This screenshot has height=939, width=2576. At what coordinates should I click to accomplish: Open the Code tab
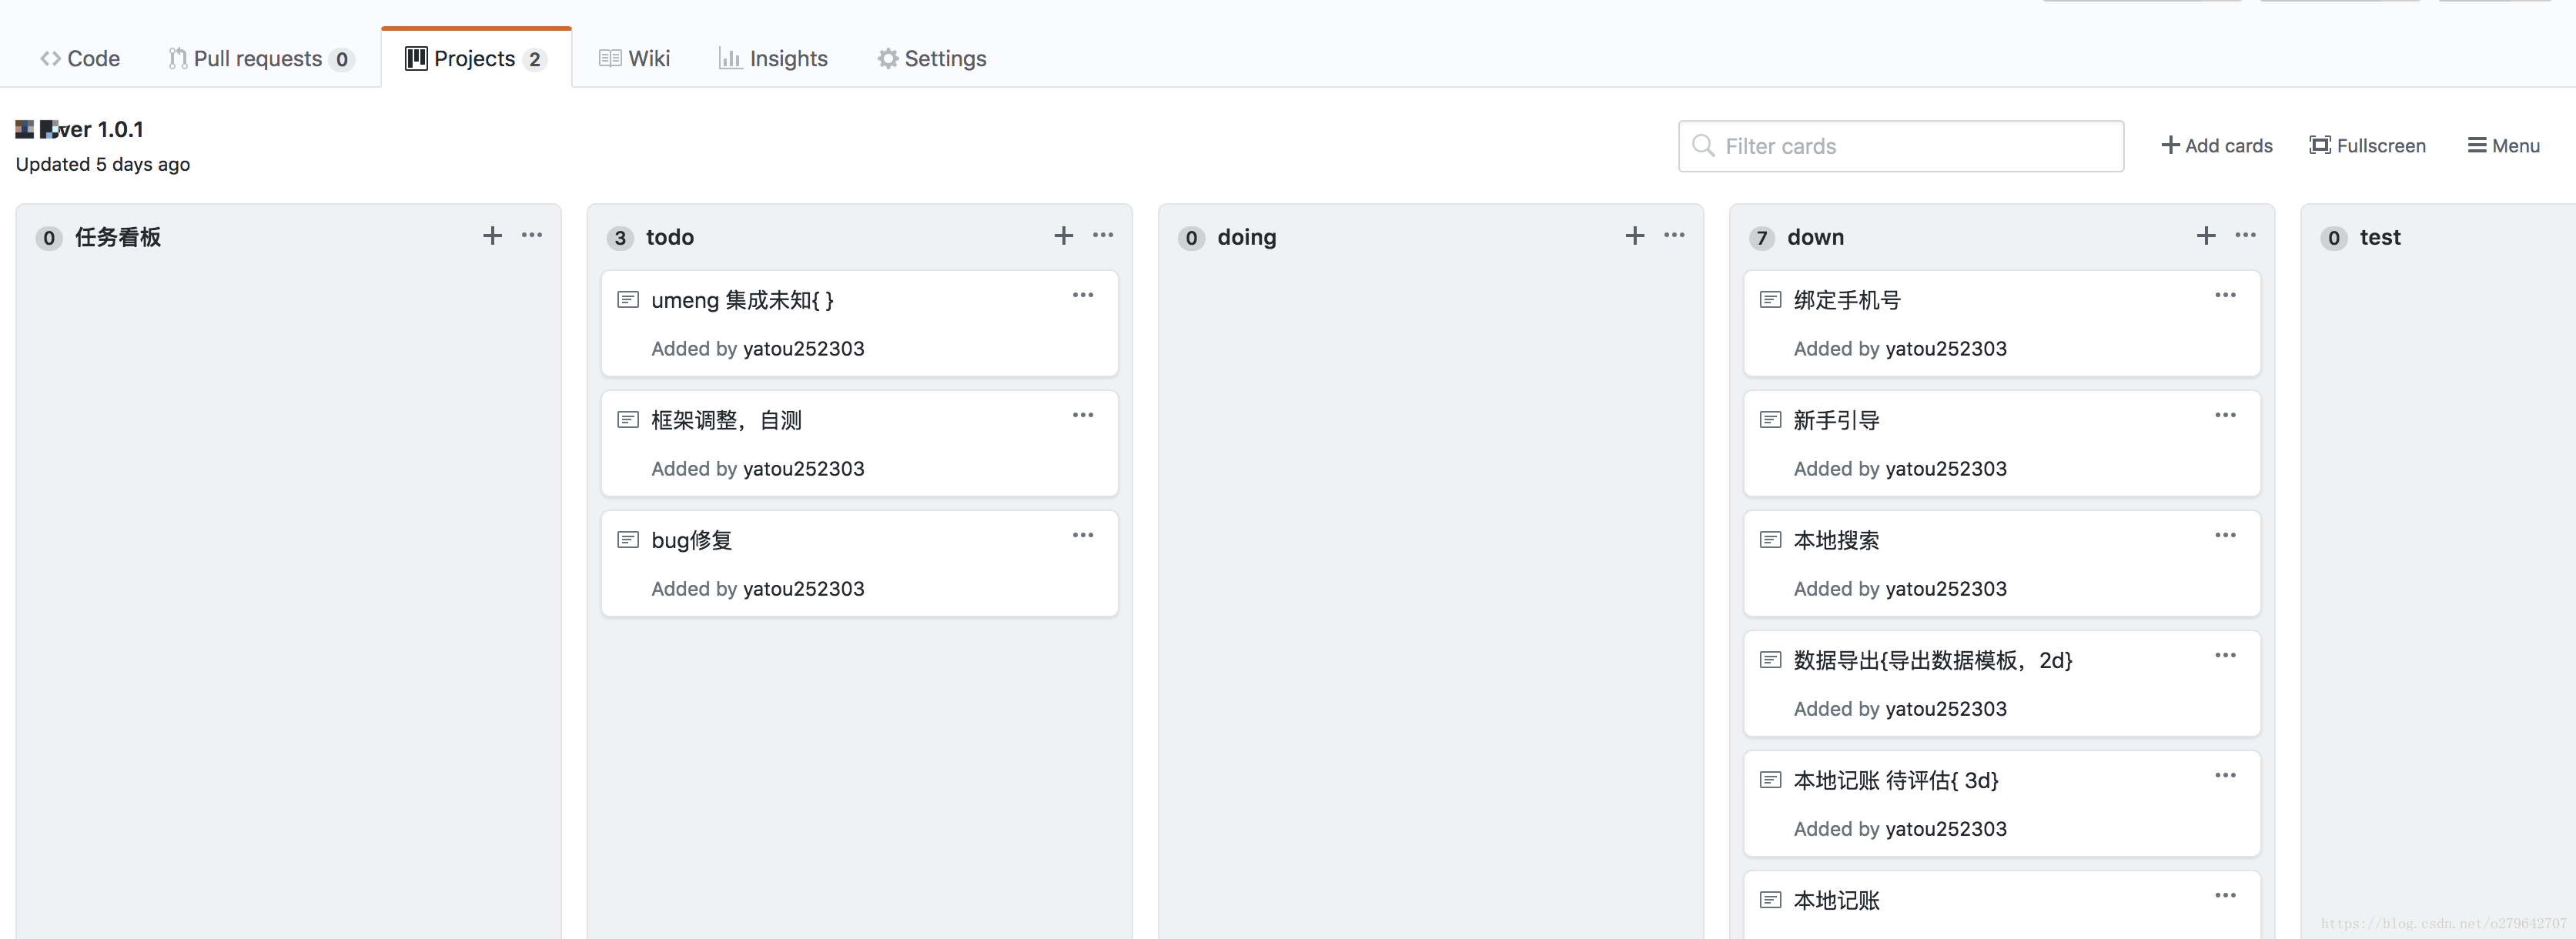pos(80,59)
